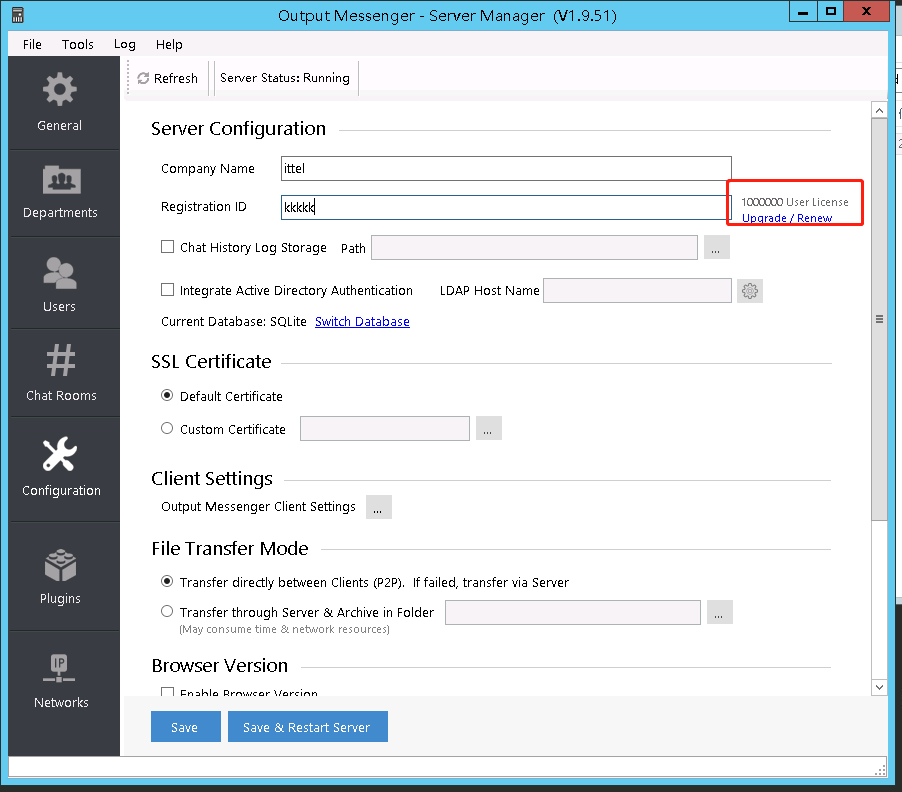This screenshot has width=902, height=792.
Task: Click the vertical scrollbar thumb
Action: point(879,319)
